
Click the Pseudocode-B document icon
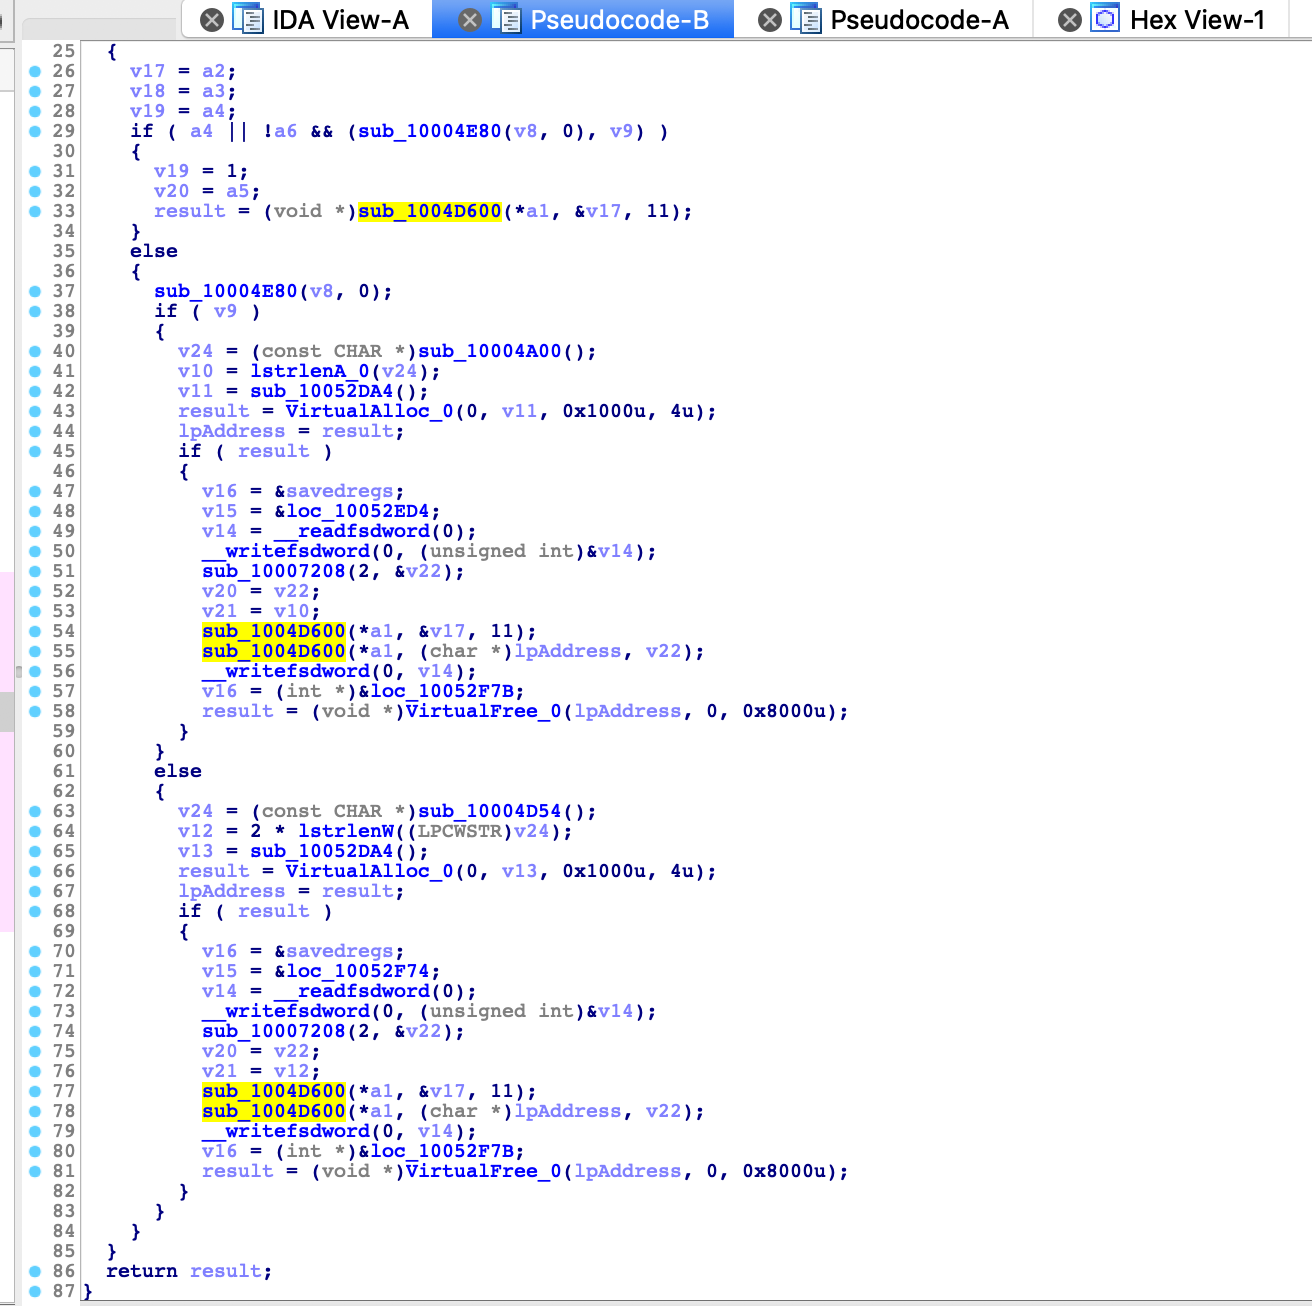(506, 19)
